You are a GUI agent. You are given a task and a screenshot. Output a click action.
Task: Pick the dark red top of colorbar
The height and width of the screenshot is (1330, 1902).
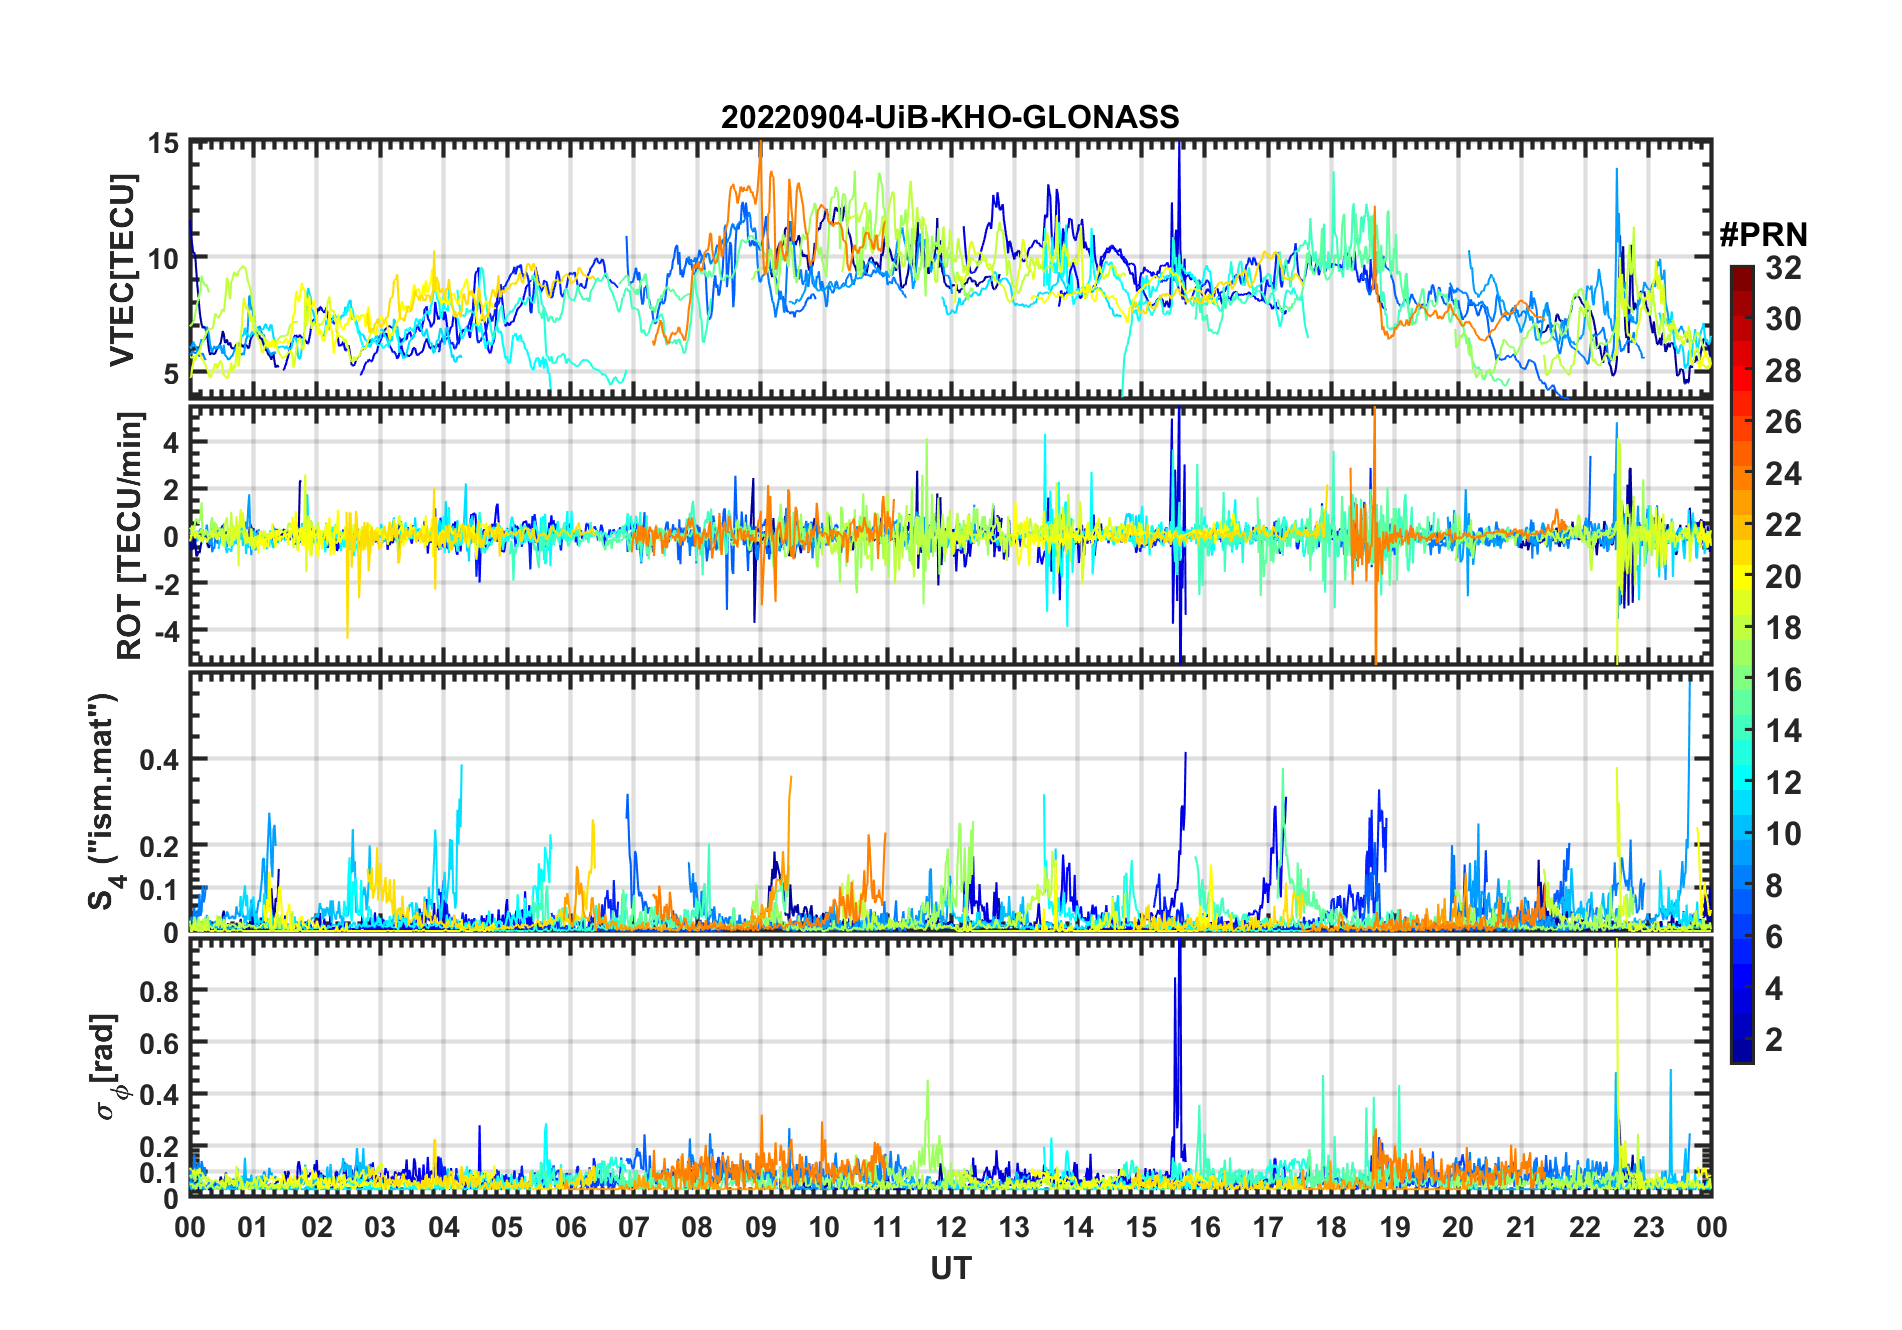pos(1741,274)
